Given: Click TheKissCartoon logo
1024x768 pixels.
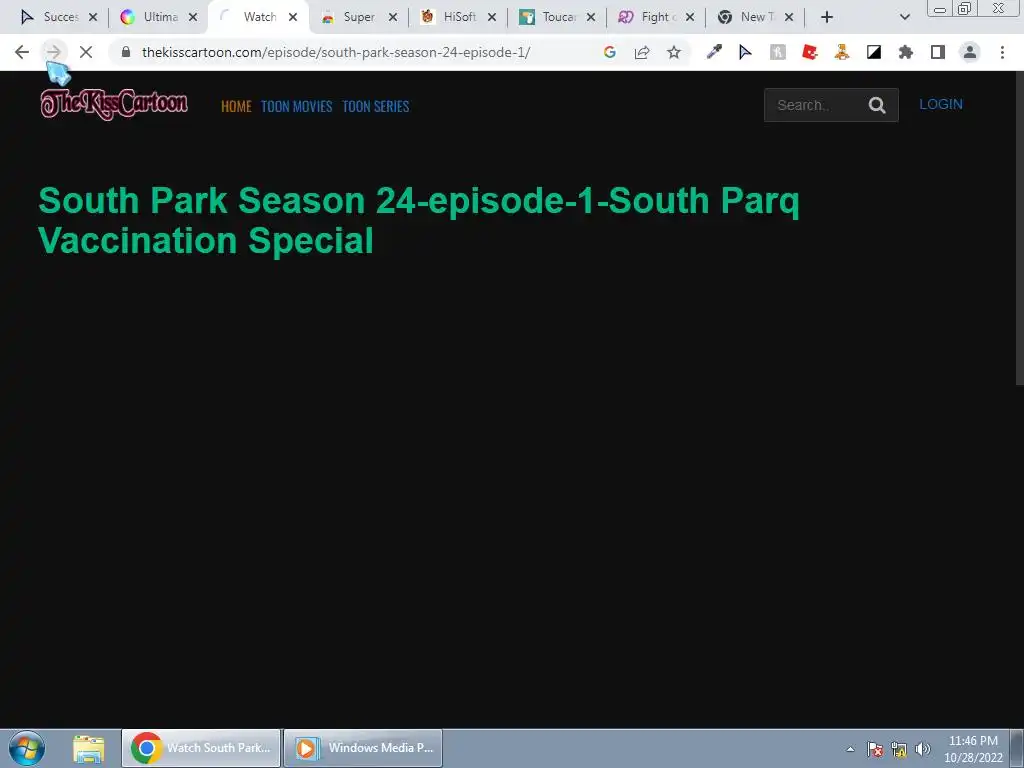Looking at the screenshot, I should 114,104.
